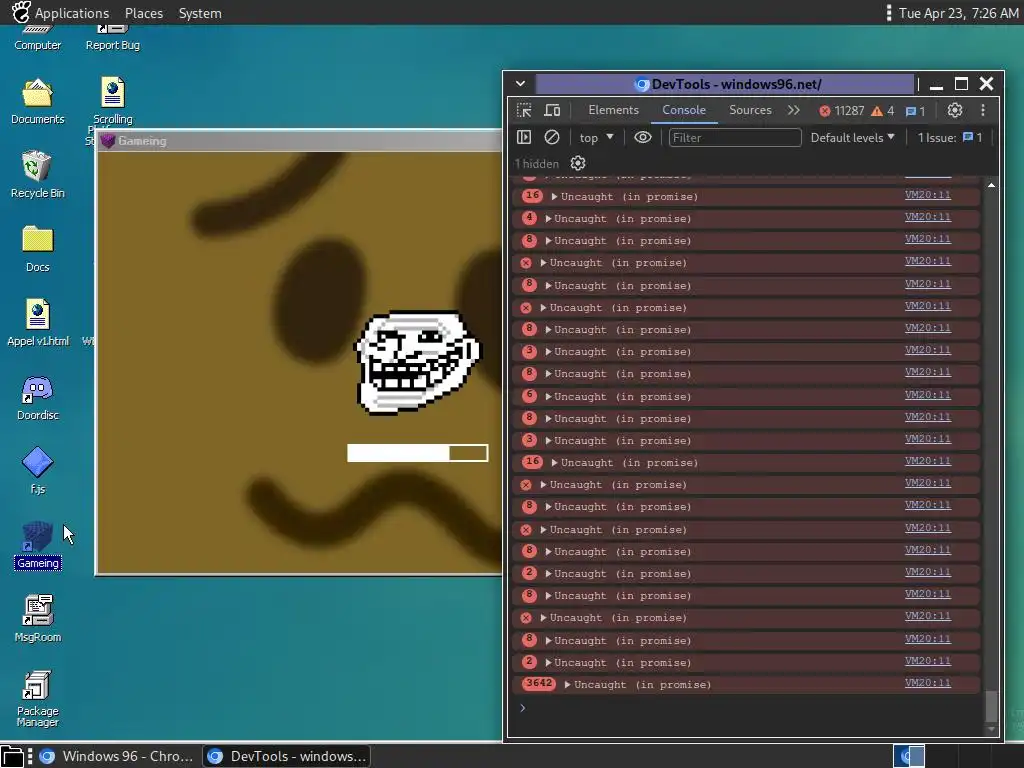Image resolution: width=1024 pixels, height=768 pixels.
Task: Show more DevTools tabs via double chevron
Action: pos(793,110)
